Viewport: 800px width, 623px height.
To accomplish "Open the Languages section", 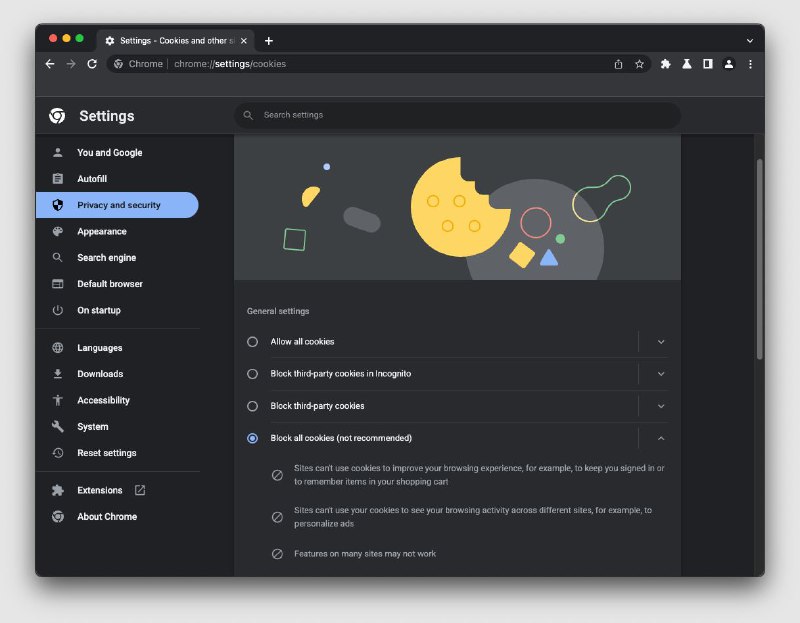I will point(100,347).
